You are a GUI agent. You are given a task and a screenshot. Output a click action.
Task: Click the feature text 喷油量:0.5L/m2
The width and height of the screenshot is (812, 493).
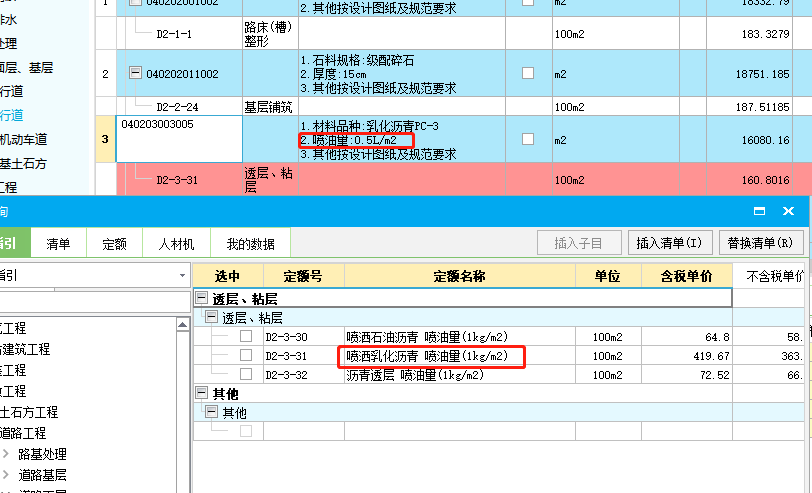pyautogui.click(x=355, y=140)
